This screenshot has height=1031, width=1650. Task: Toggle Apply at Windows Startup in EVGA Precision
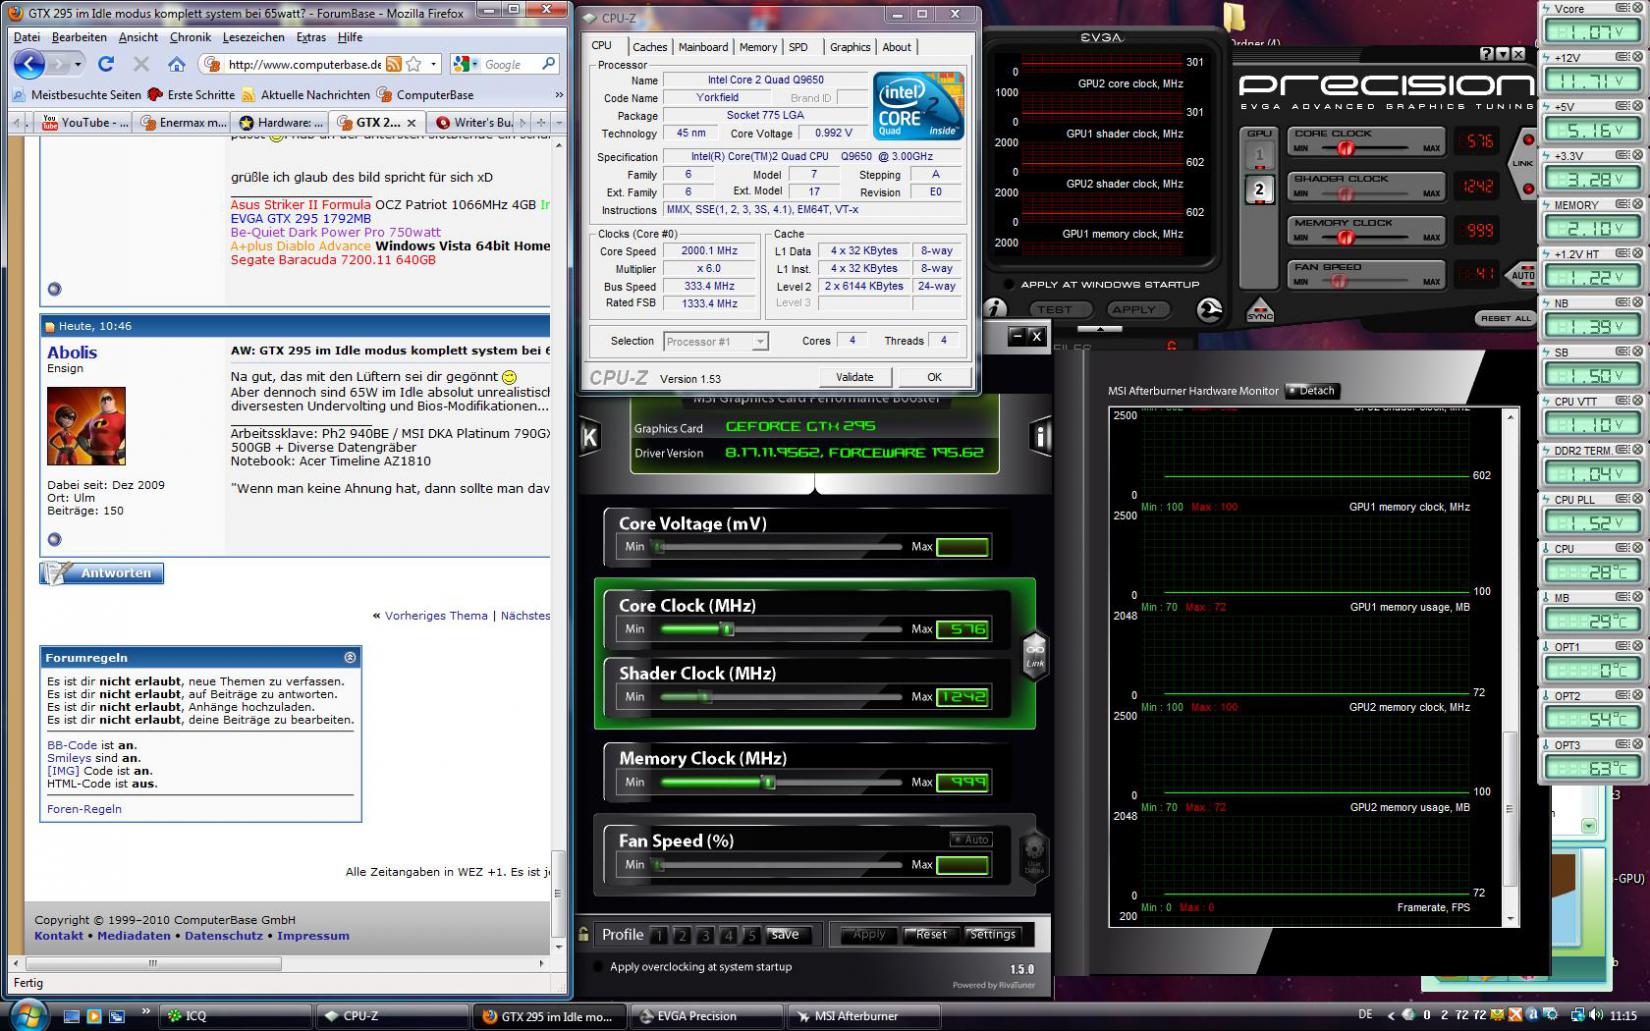pyautogui.click(x=1008, y=284)
